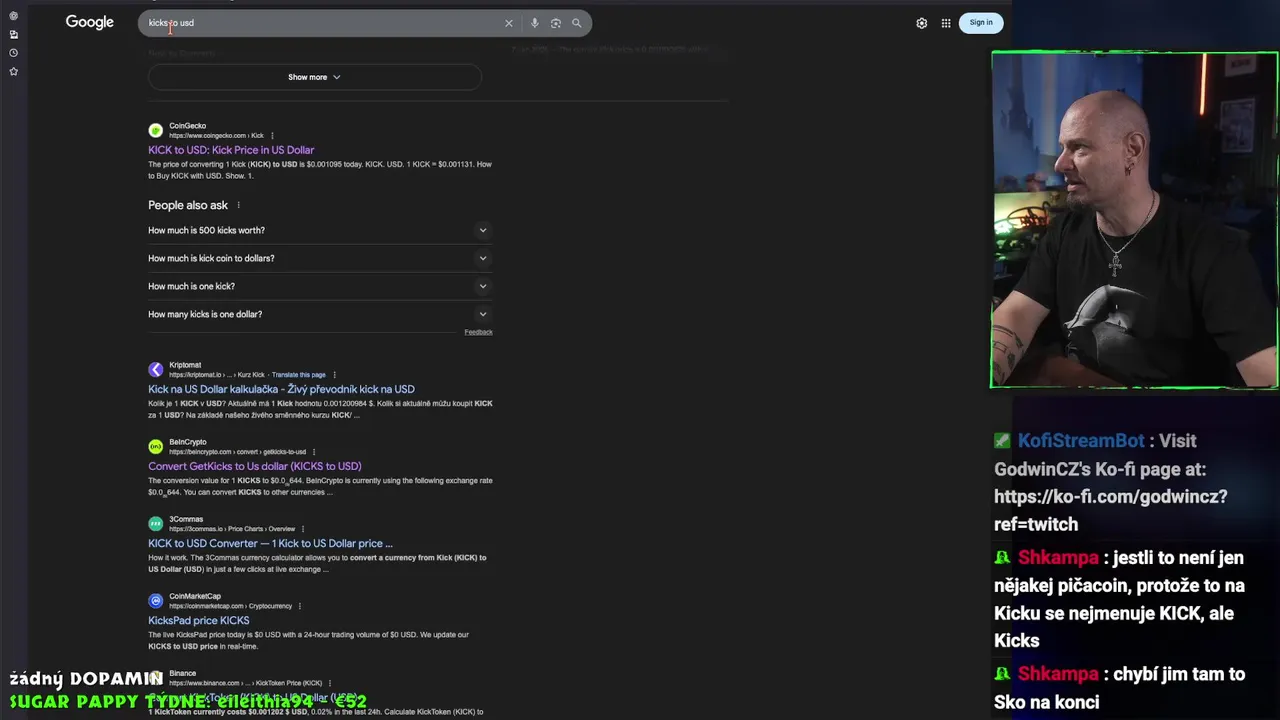Click the second icon in the browser sidebar

13,34
